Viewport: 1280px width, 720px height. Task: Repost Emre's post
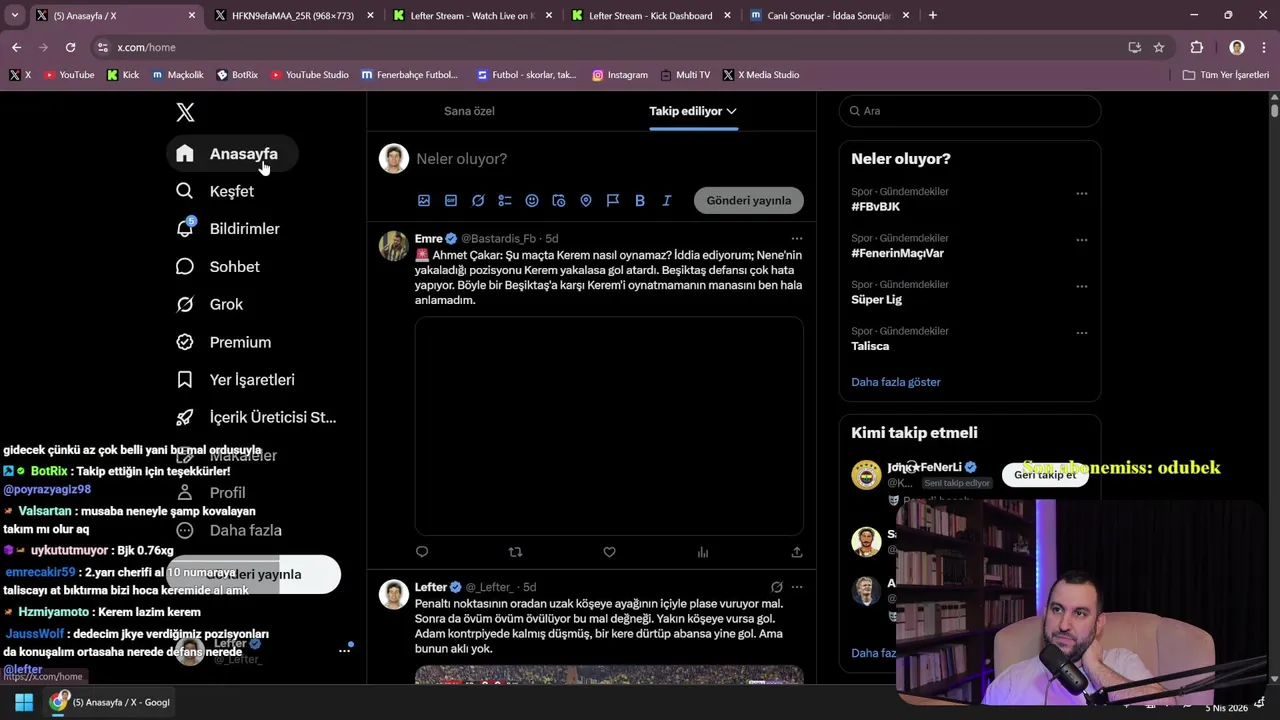[x=515, y=552]
